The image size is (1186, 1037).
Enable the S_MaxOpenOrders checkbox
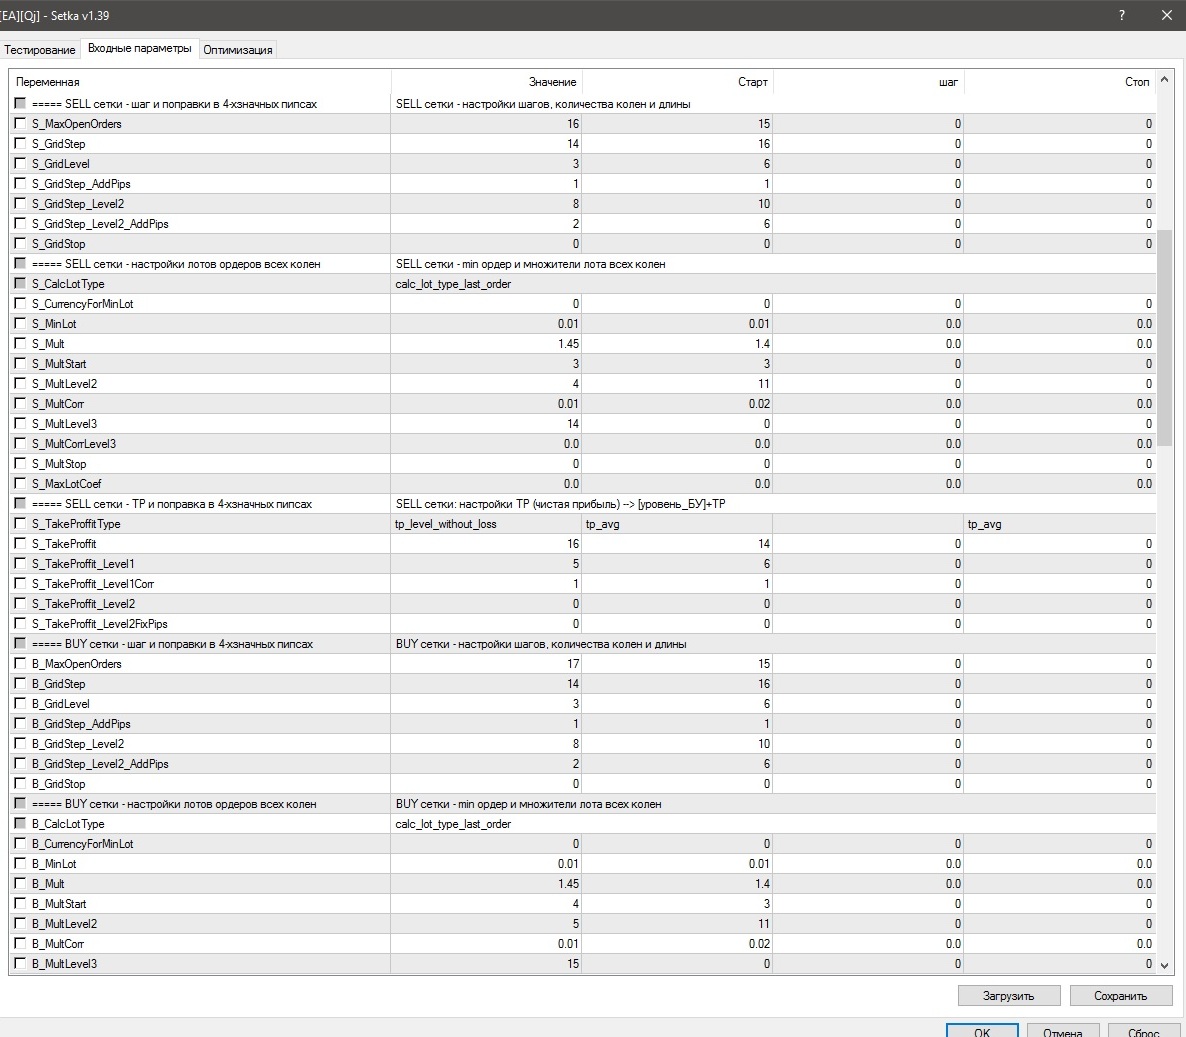click(x=20, y=123)
